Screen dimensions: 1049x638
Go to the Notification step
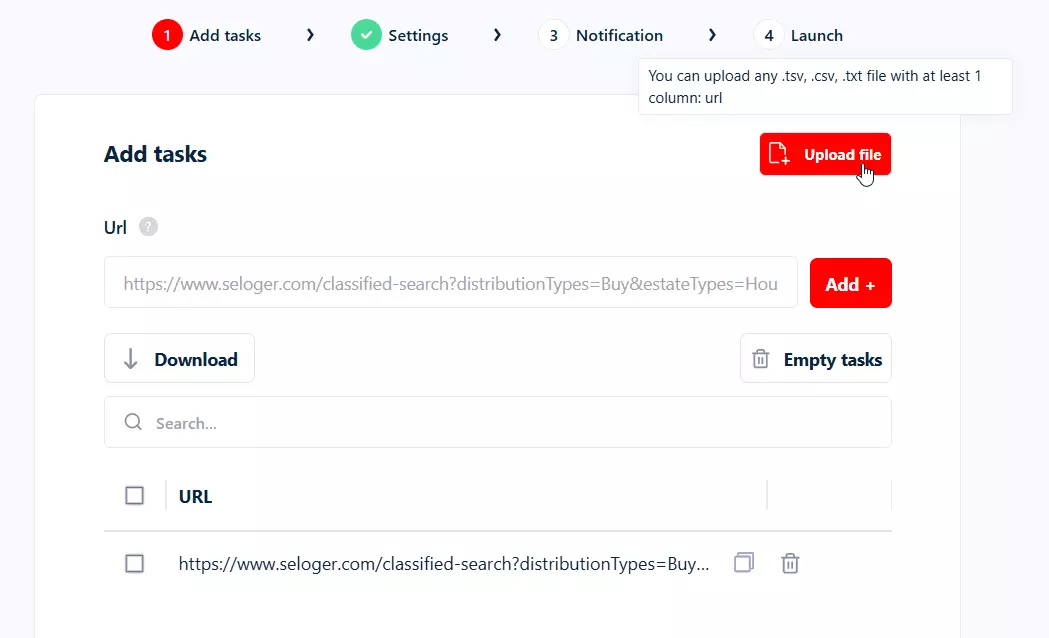601,35
